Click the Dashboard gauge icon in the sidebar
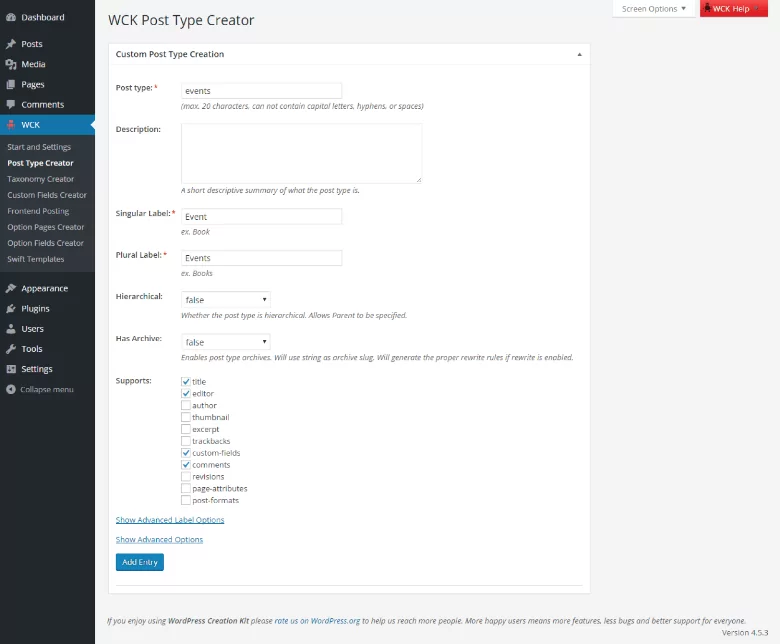 11,17
